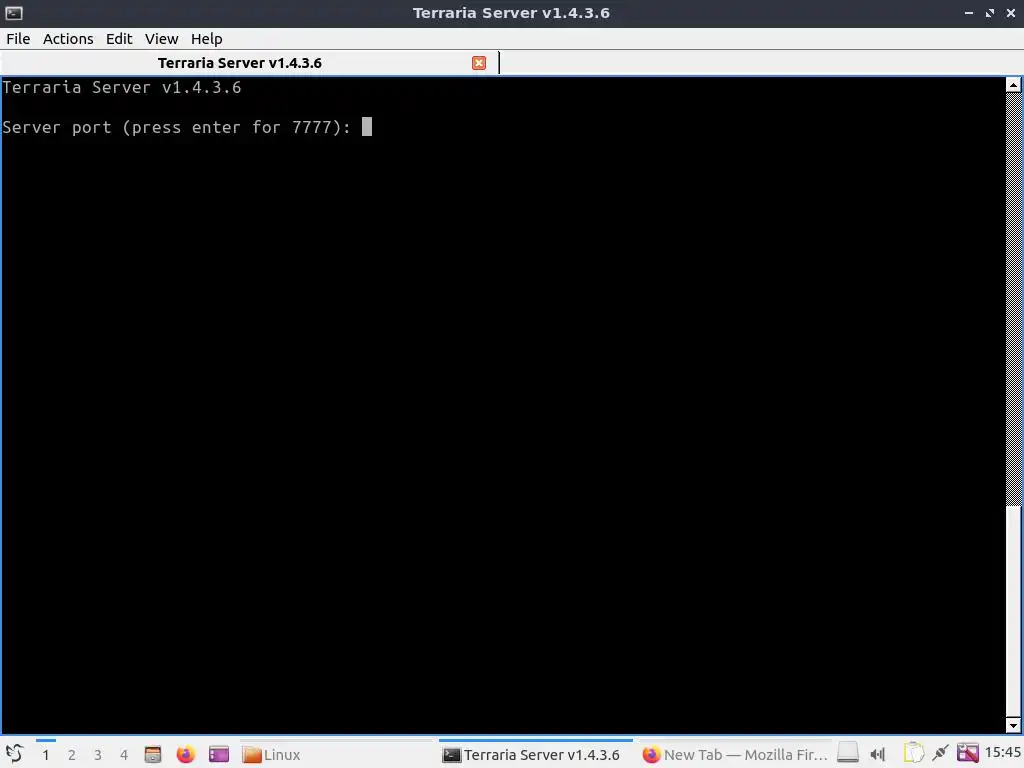Click the removable drive tray icon

[x=848, y=754]
